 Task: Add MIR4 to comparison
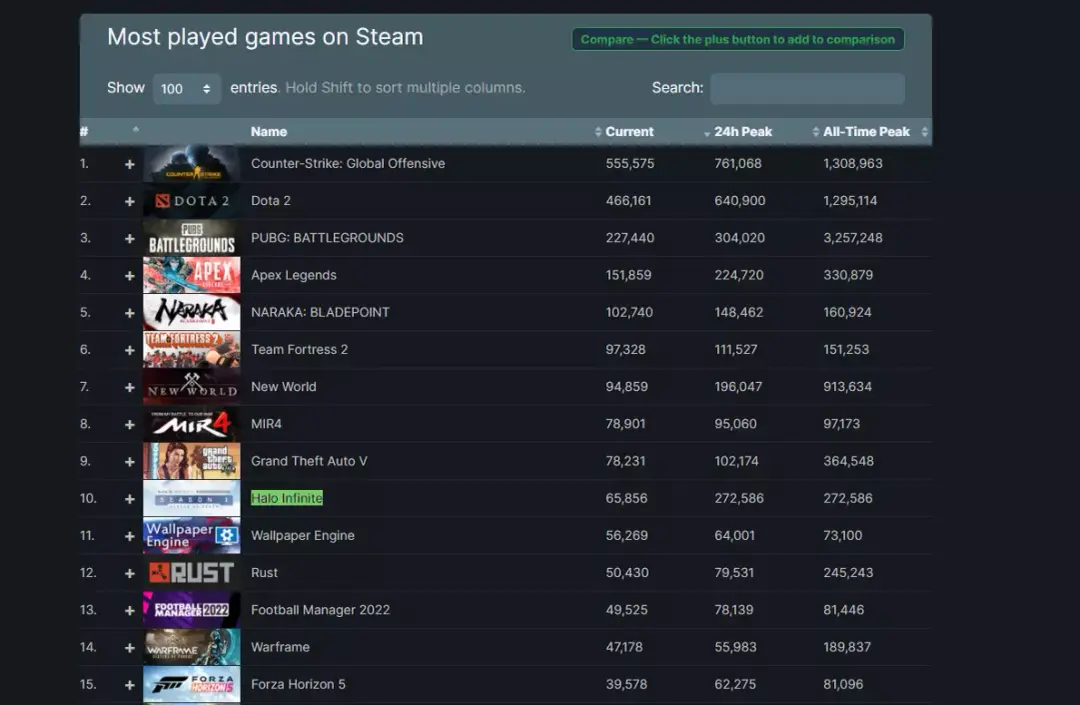pos(129,424)
